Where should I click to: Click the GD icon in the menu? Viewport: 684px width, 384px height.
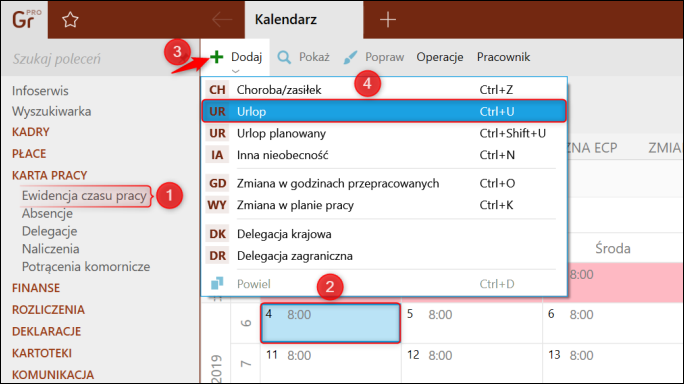point(217,183)
